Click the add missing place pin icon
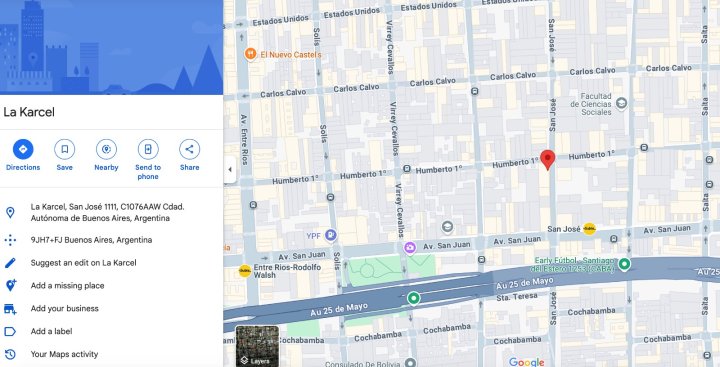The height and width of the screenshot is (367, 720). point(10,285)
